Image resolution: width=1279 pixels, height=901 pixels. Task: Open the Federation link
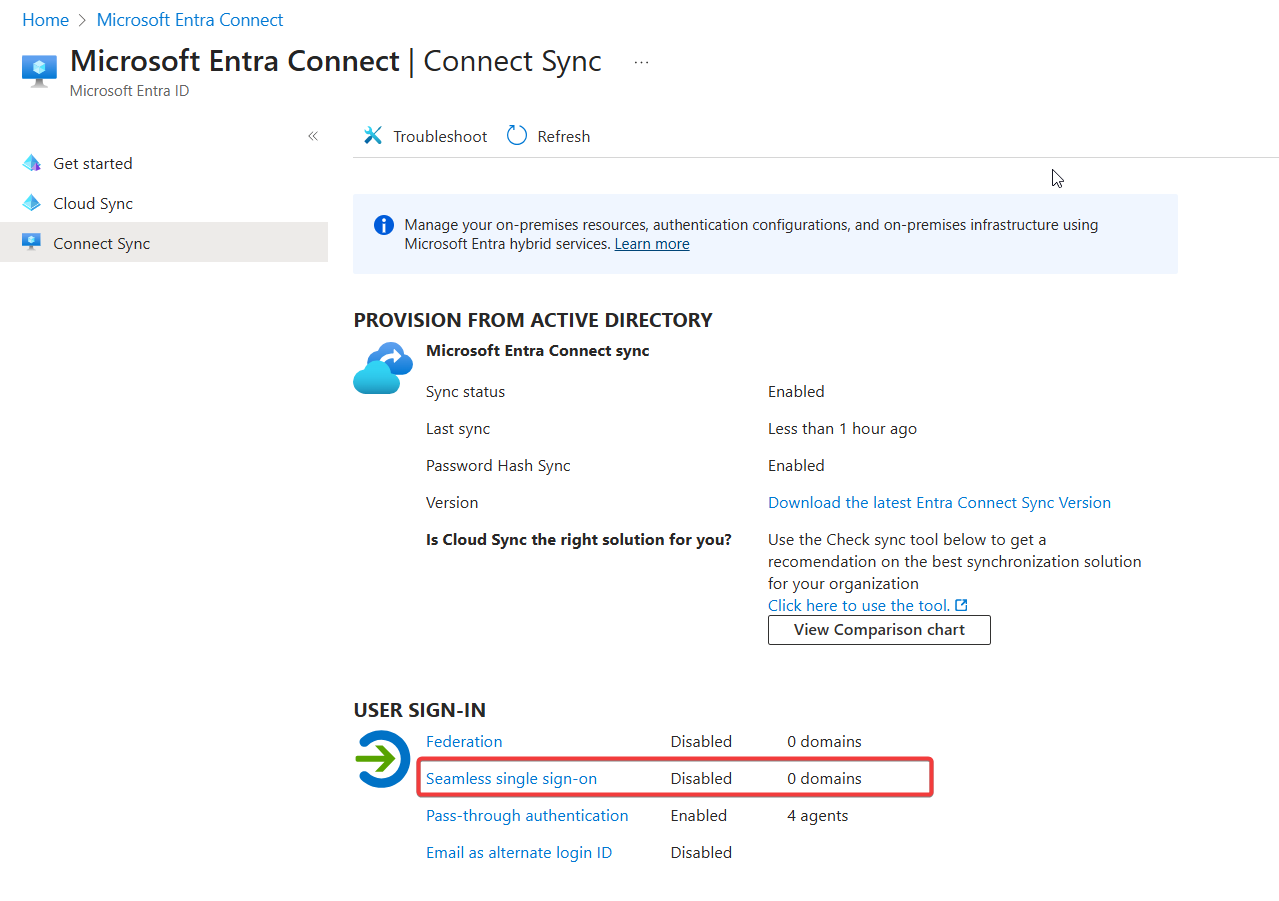click(464, 741)
